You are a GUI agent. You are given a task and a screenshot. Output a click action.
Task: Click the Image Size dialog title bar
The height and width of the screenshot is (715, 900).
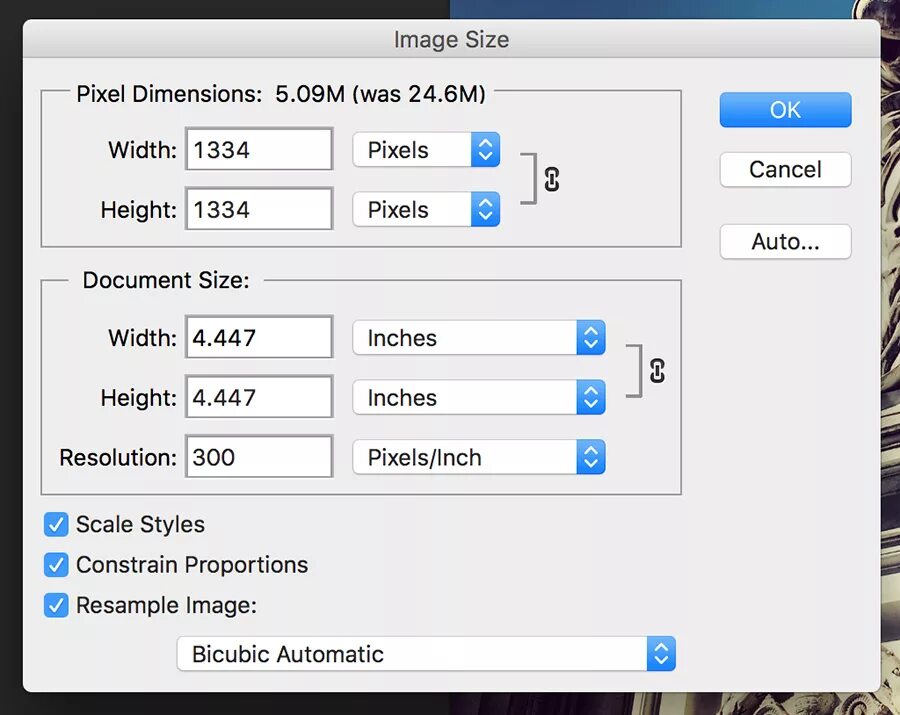(x=451, y=41)
